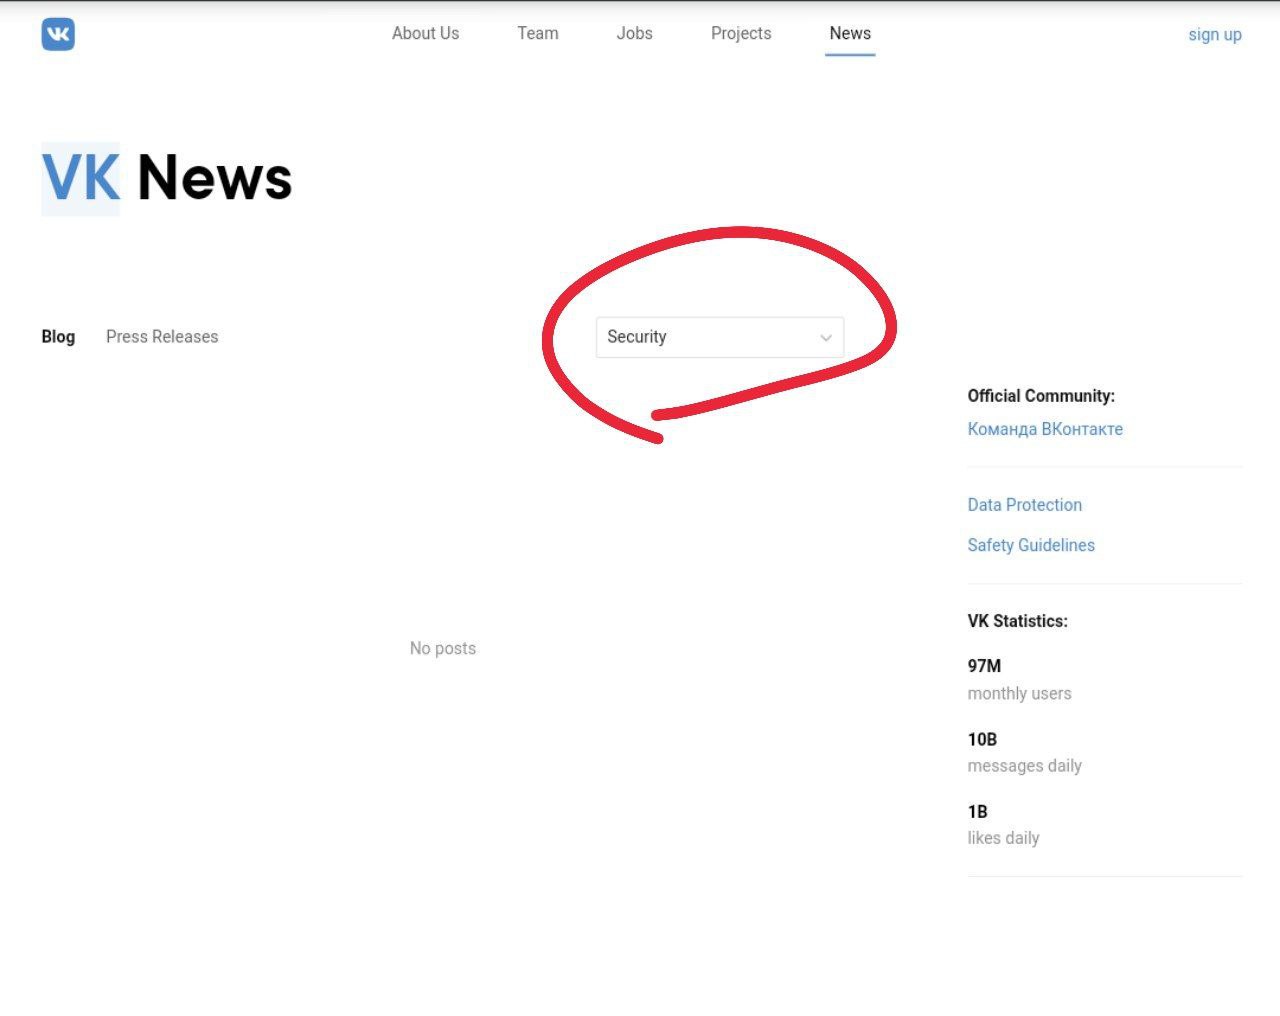Open the Safety Guidelines link
The image size is (1280, 1016).
click(x=1031, y=545)
